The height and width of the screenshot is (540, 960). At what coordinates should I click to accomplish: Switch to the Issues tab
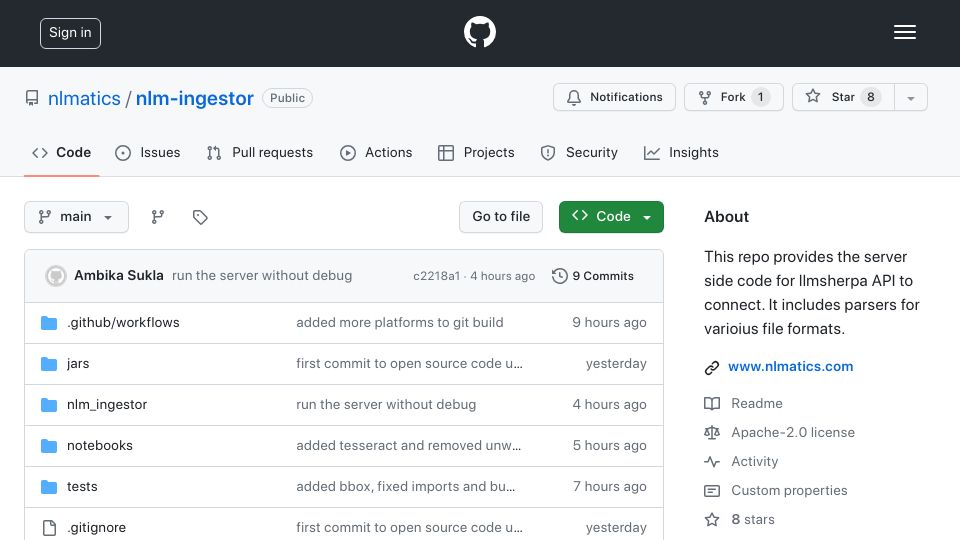[148, 152]
